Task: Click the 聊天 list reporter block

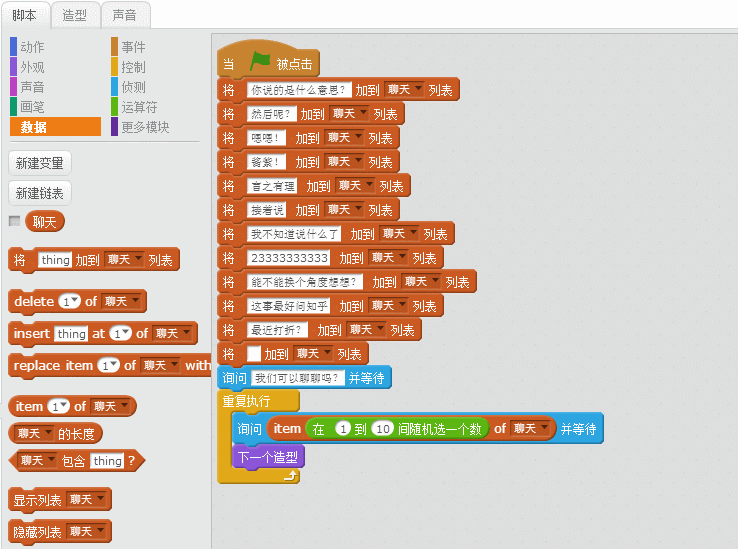Action: click(x=45, y=222)
